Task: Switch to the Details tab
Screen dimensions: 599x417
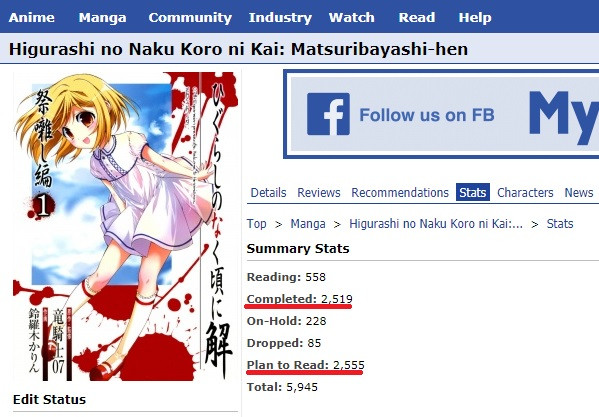Action: pos(268,192)
